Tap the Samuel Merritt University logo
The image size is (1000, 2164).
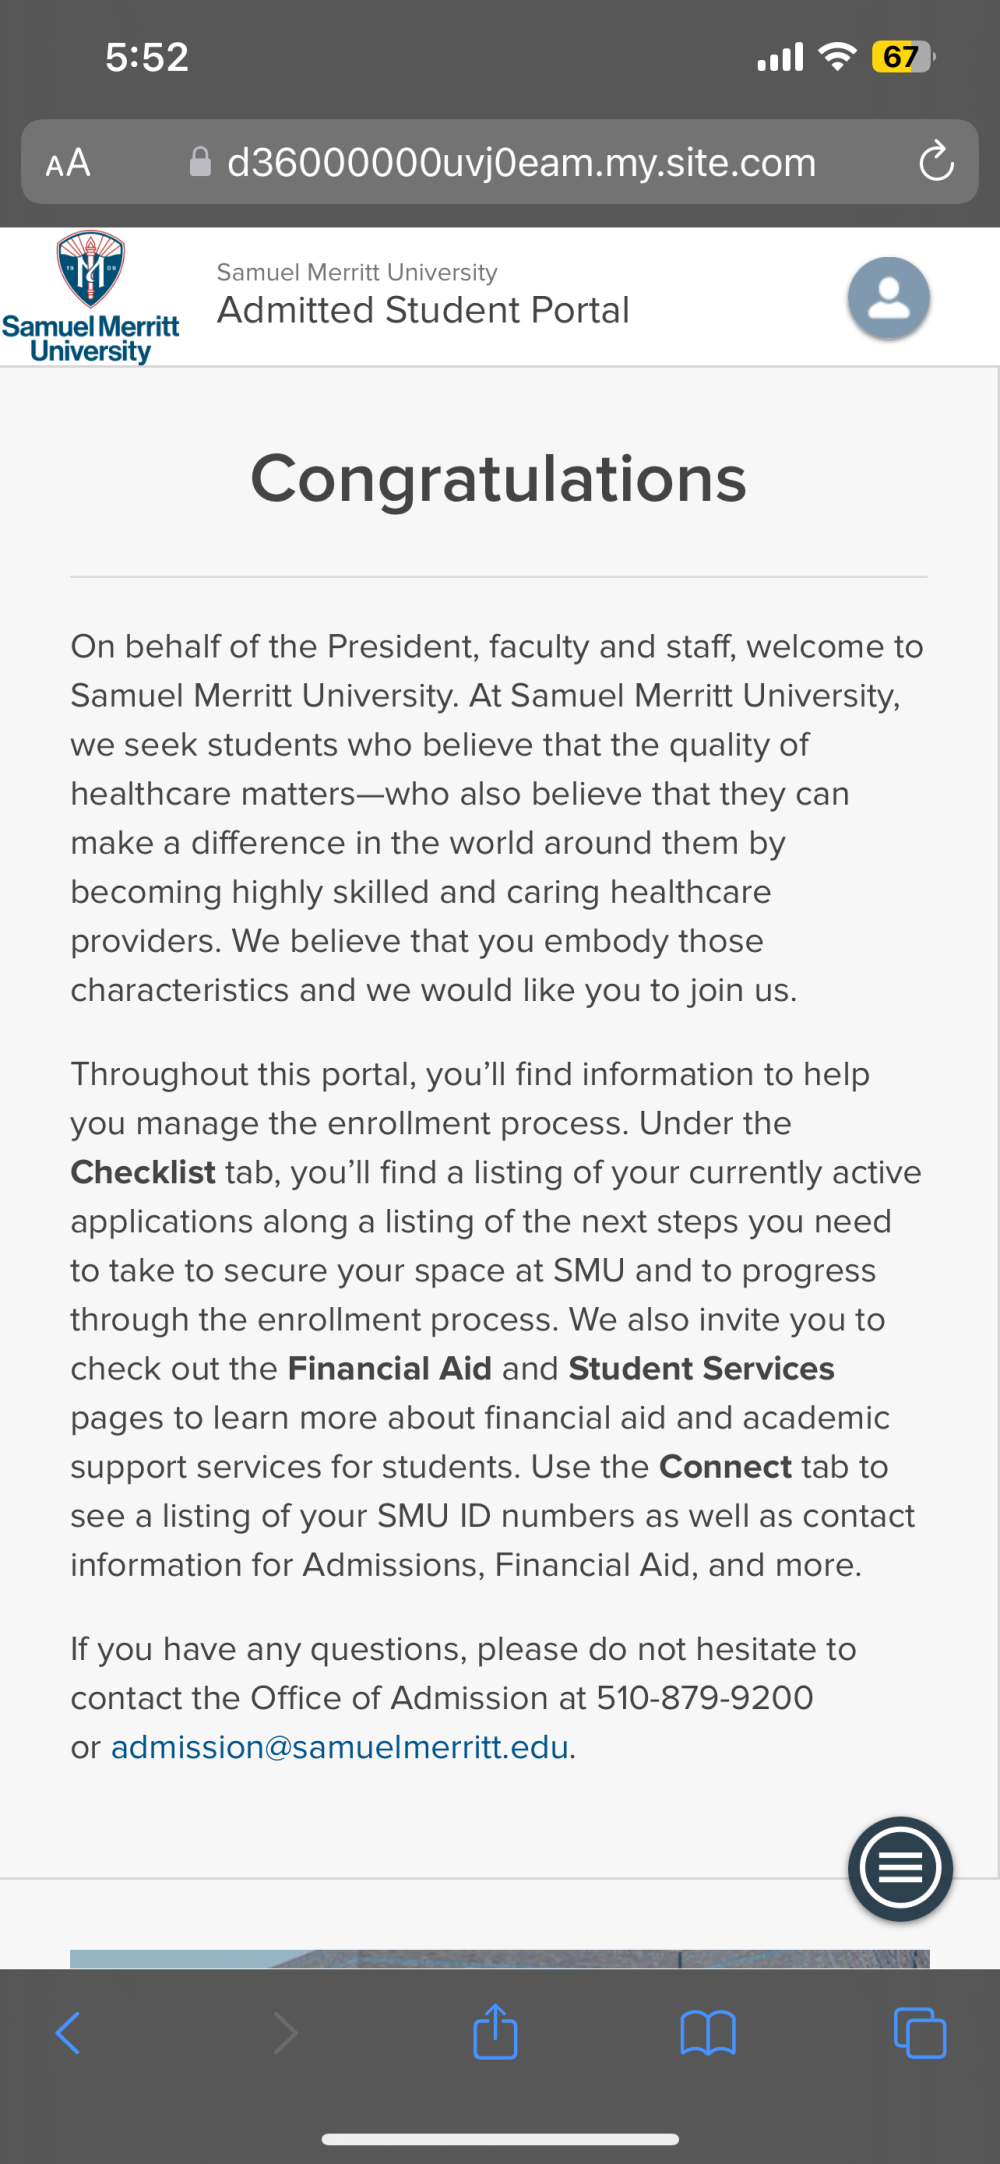click(x=91, y=297)
